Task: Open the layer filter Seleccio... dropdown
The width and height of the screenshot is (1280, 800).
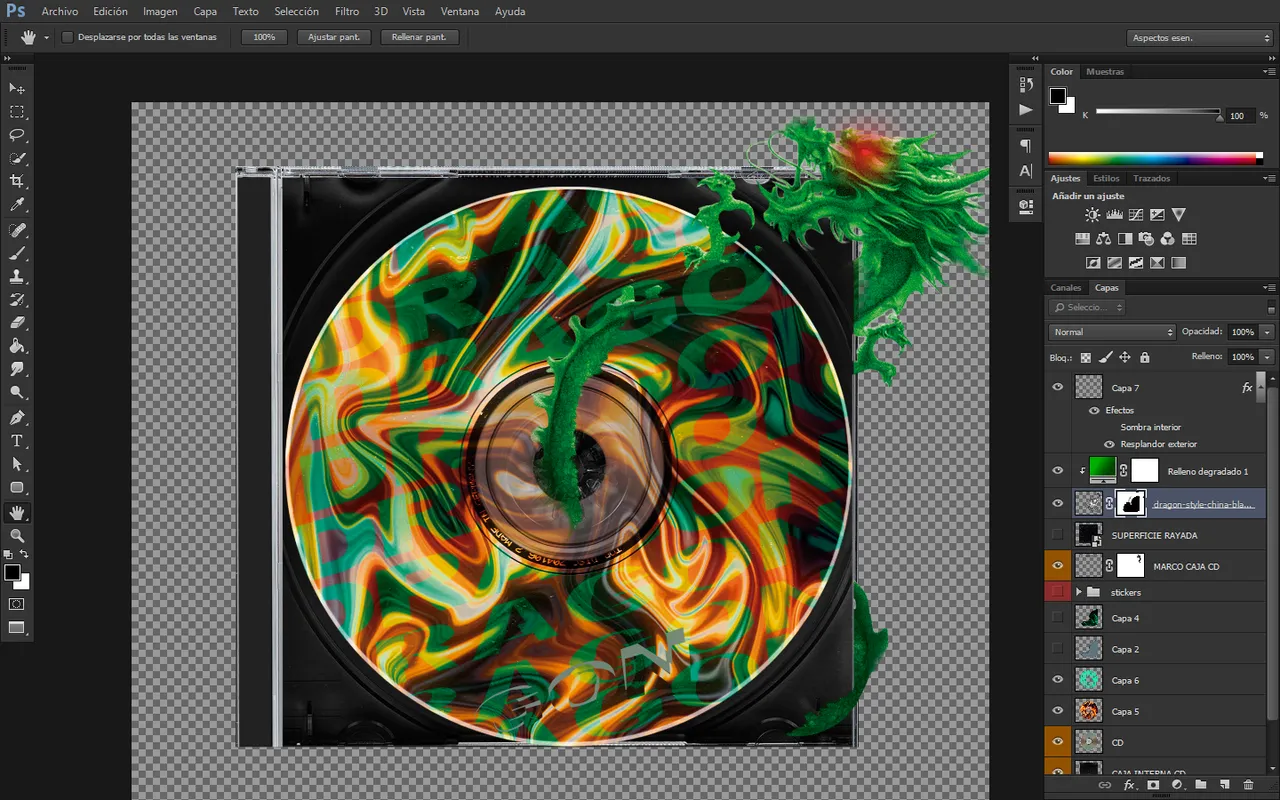Action: [1088, 308]
